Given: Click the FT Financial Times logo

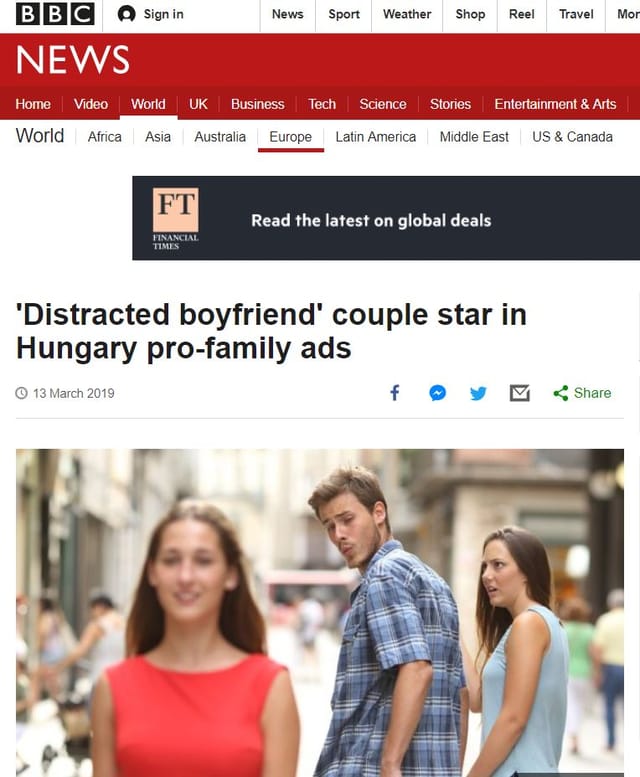Looking at the screenshot, I should [x=176, y=218].
